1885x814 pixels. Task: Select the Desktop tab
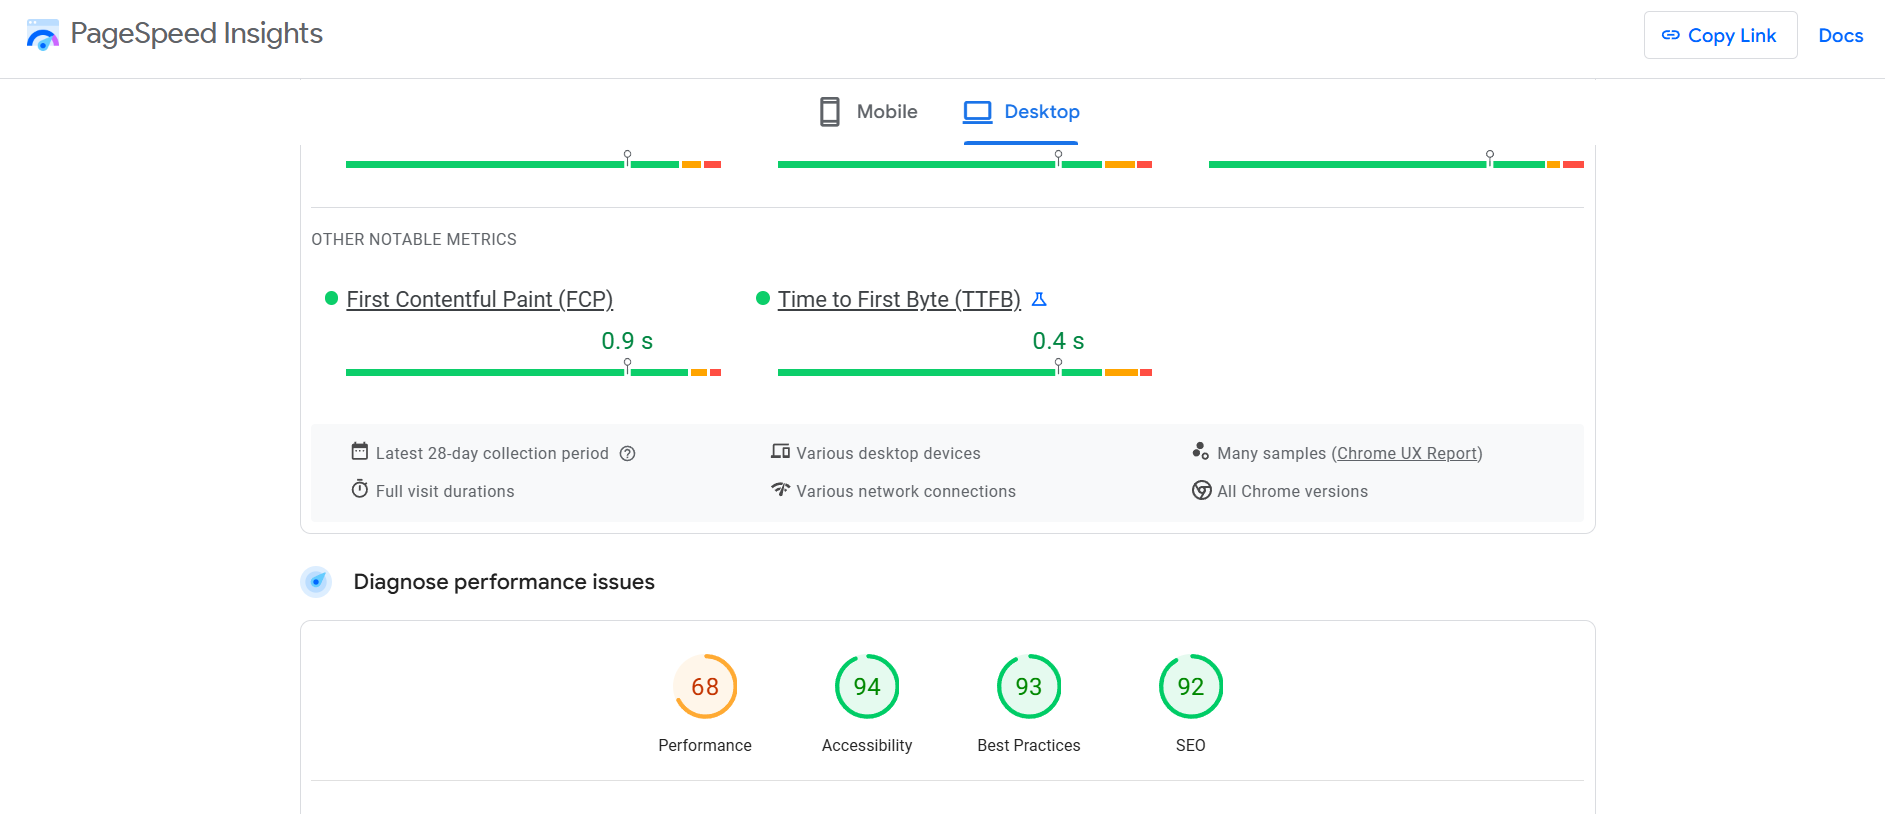1021,112
